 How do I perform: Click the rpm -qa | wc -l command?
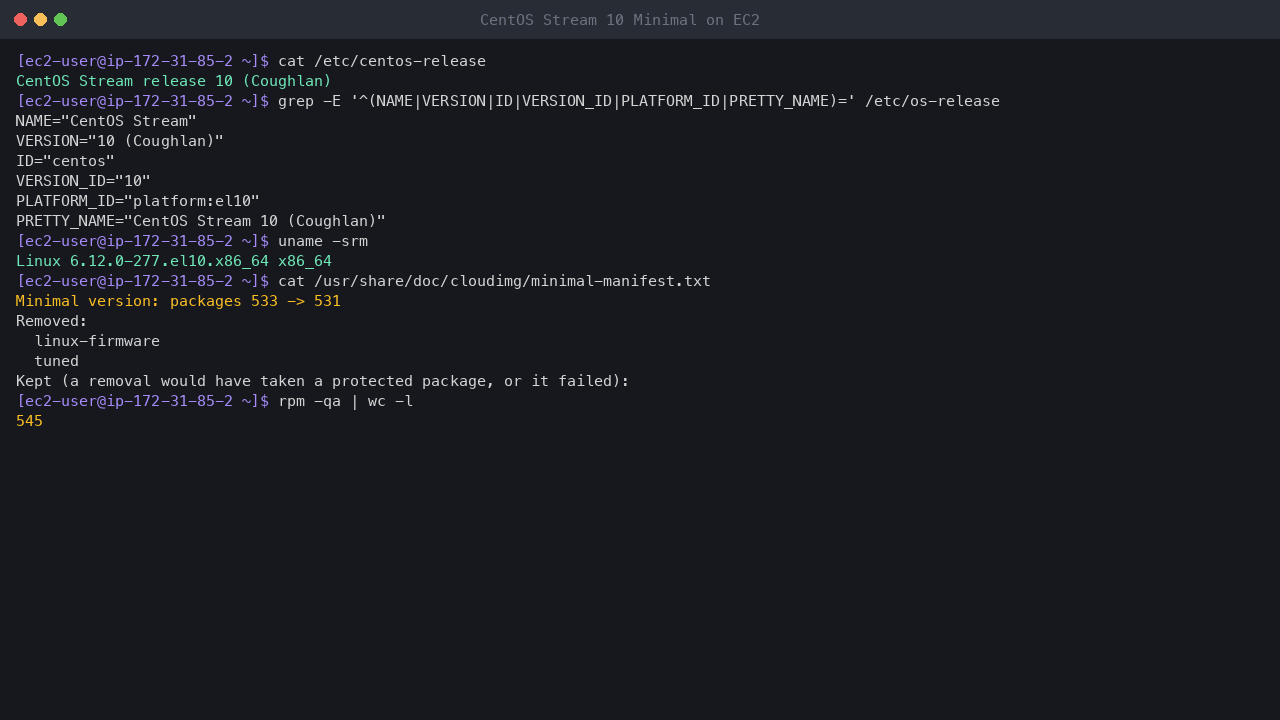pyautogui.click(x=346, y=401)
